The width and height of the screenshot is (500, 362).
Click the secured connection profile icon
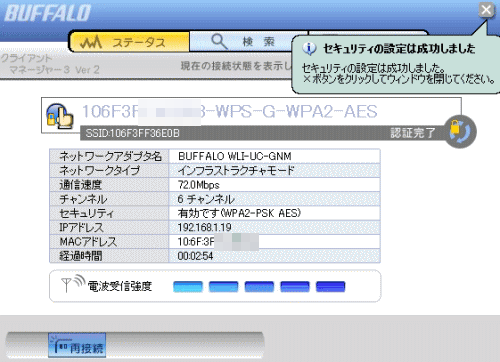click(x=60, y=116)
